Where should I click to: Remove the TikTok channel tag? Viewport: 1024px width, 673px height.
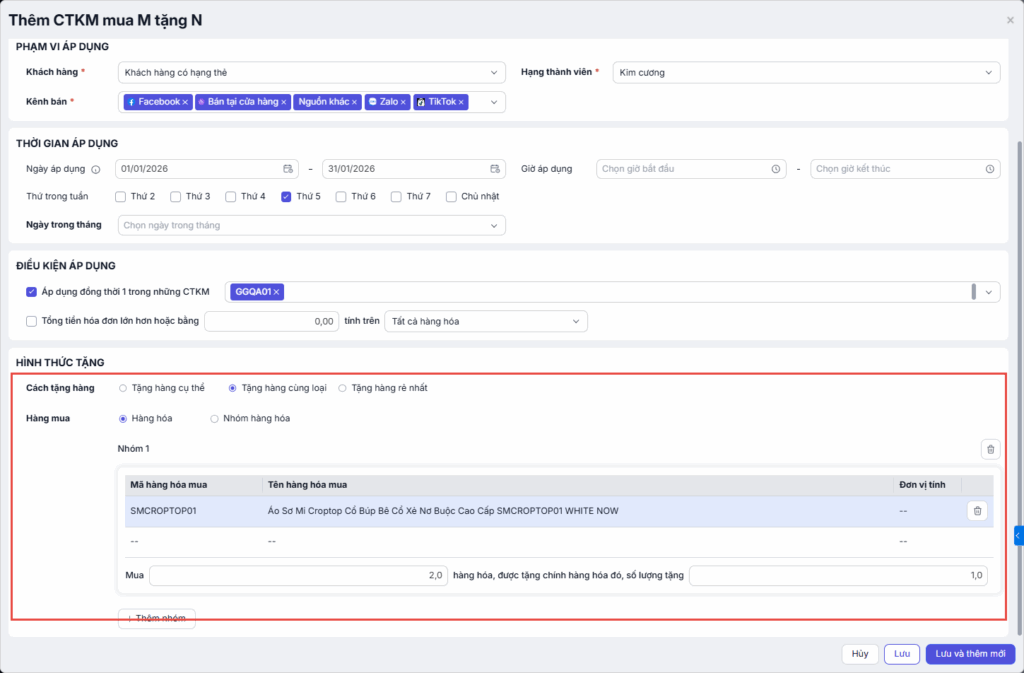tap(462, 102)
